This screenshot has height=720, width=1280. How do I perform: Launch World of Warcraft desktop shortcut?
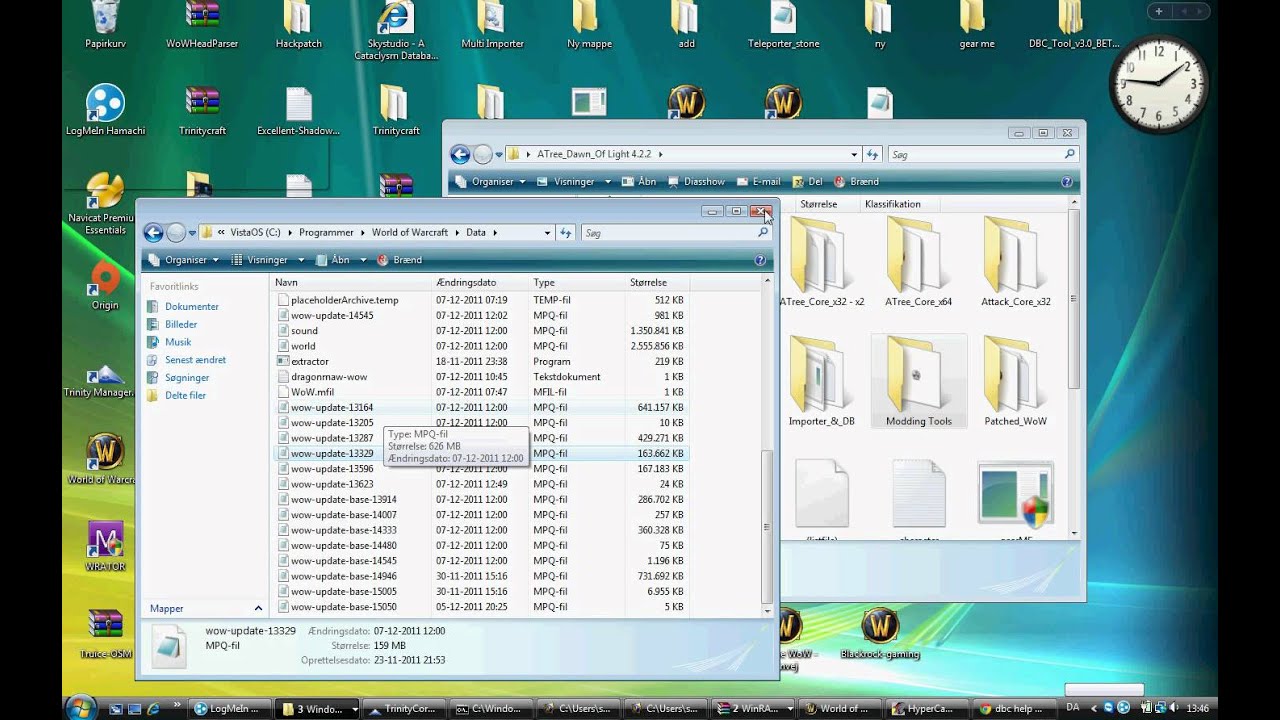pos(103,459)
